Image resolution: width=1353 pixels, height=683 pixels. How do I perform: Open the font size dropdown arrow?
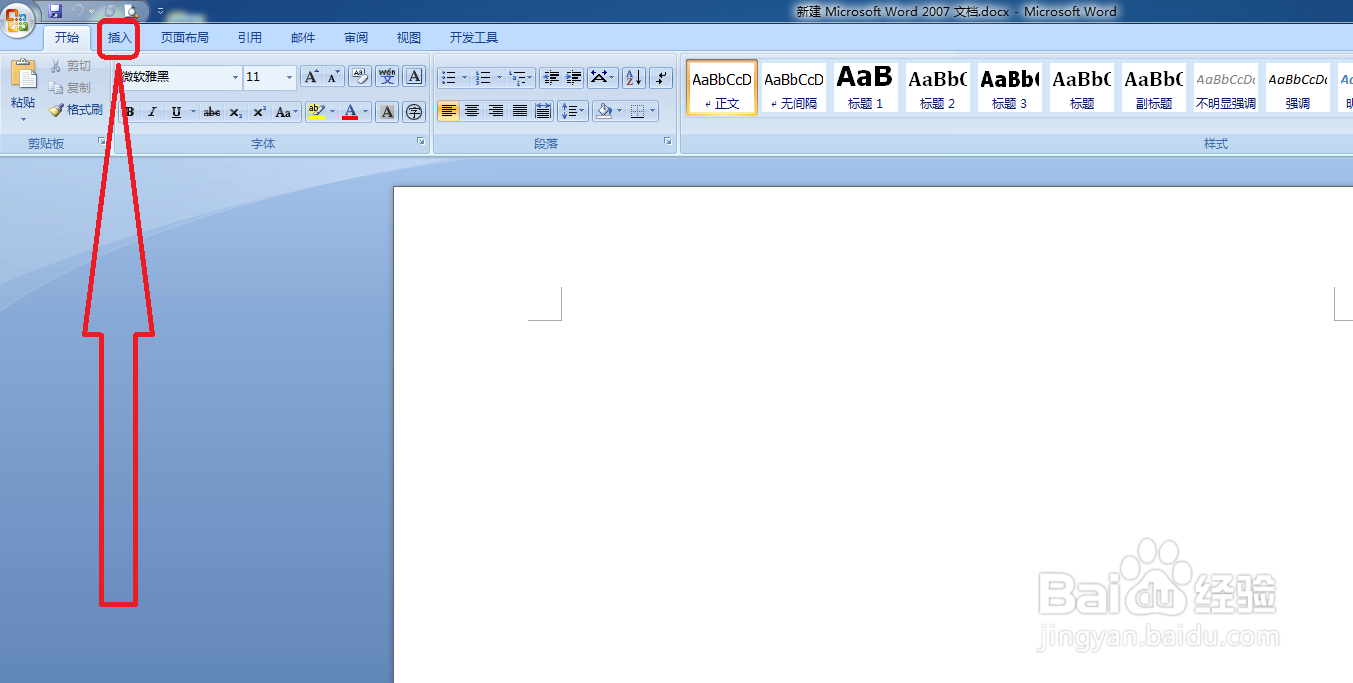(x=290, y=77)
